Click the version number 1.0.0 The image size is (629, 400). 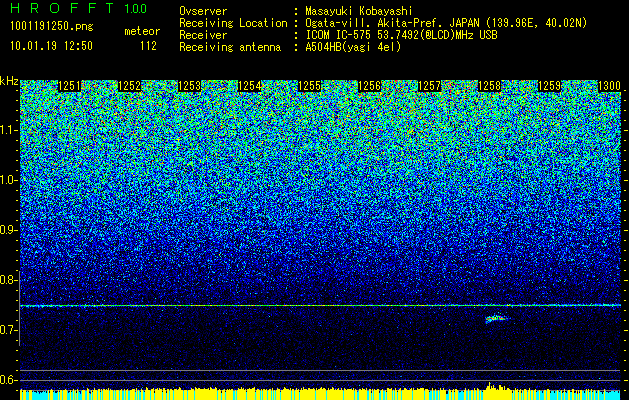point(136,9)
